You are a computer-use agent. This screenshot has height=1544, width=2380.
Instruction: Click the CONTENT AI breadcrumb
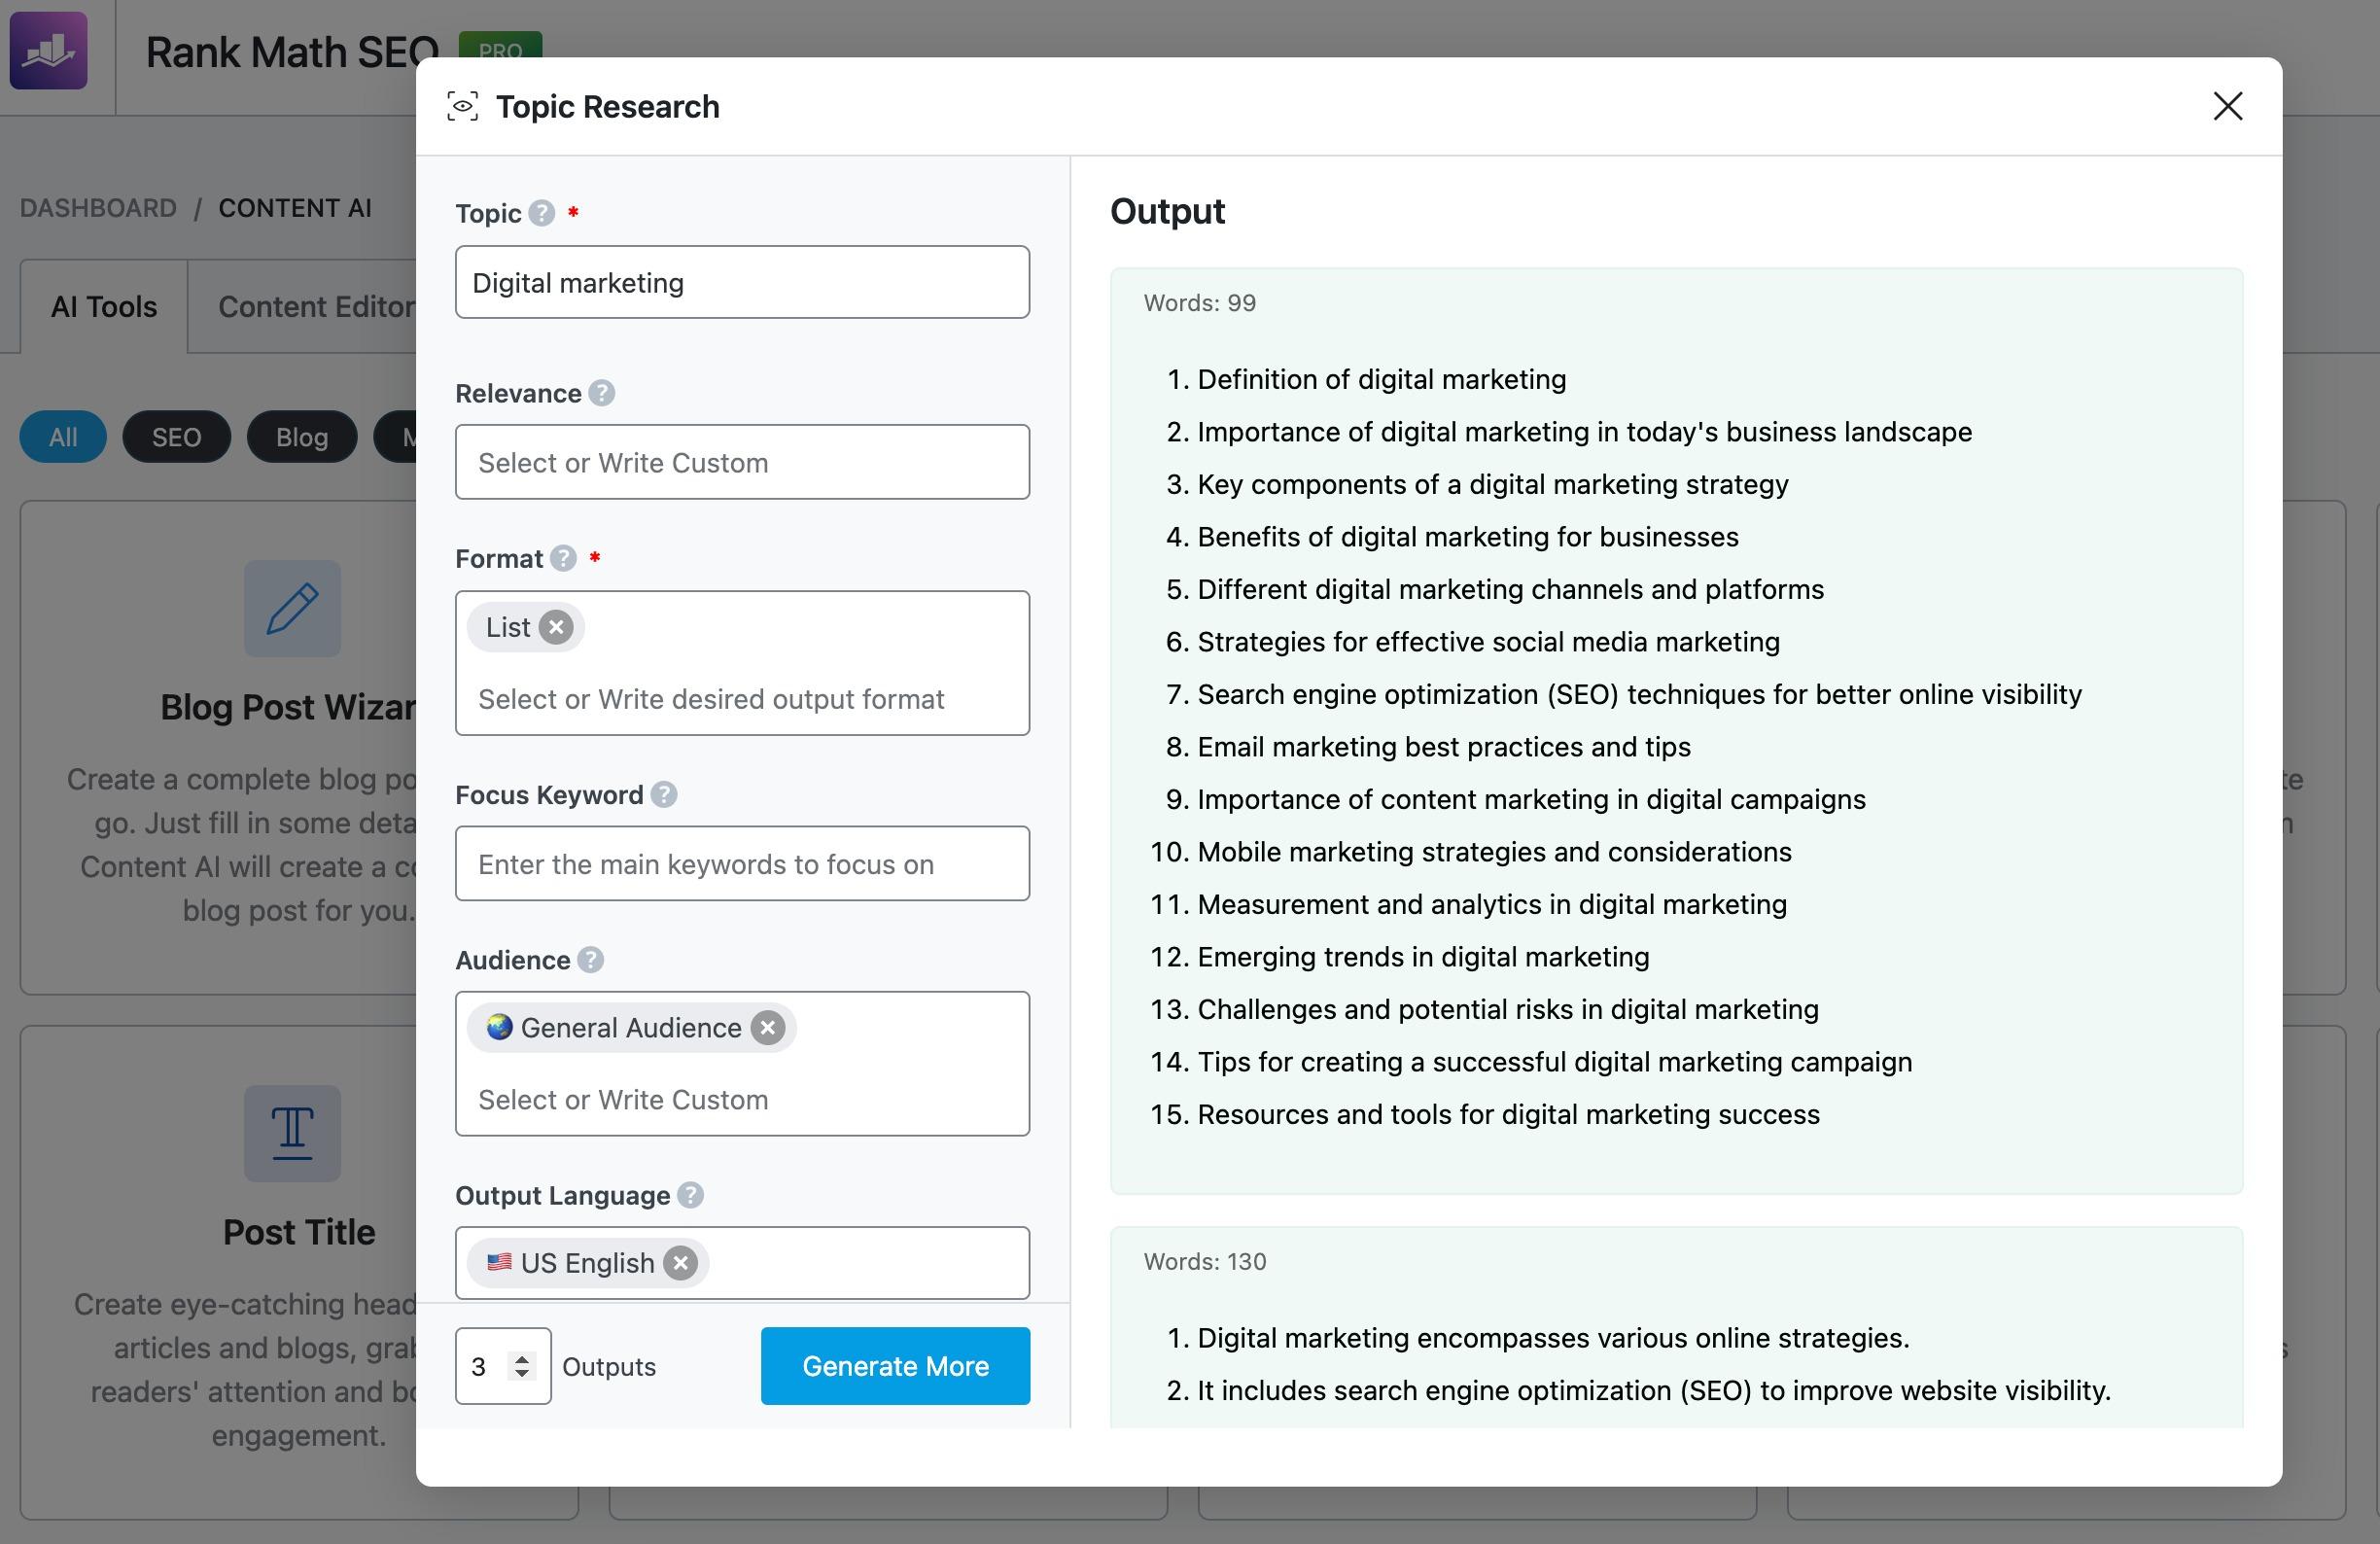[295, 208]
